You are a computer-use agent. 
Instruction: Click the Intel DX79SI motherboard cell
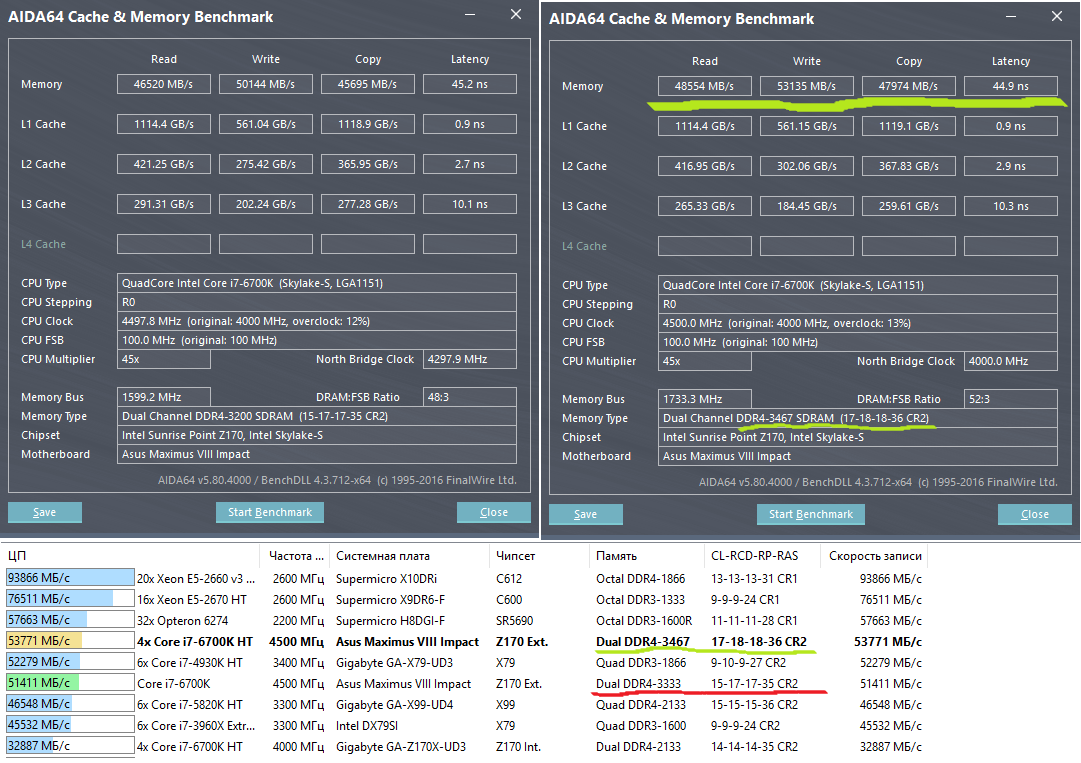coord(367,726)
